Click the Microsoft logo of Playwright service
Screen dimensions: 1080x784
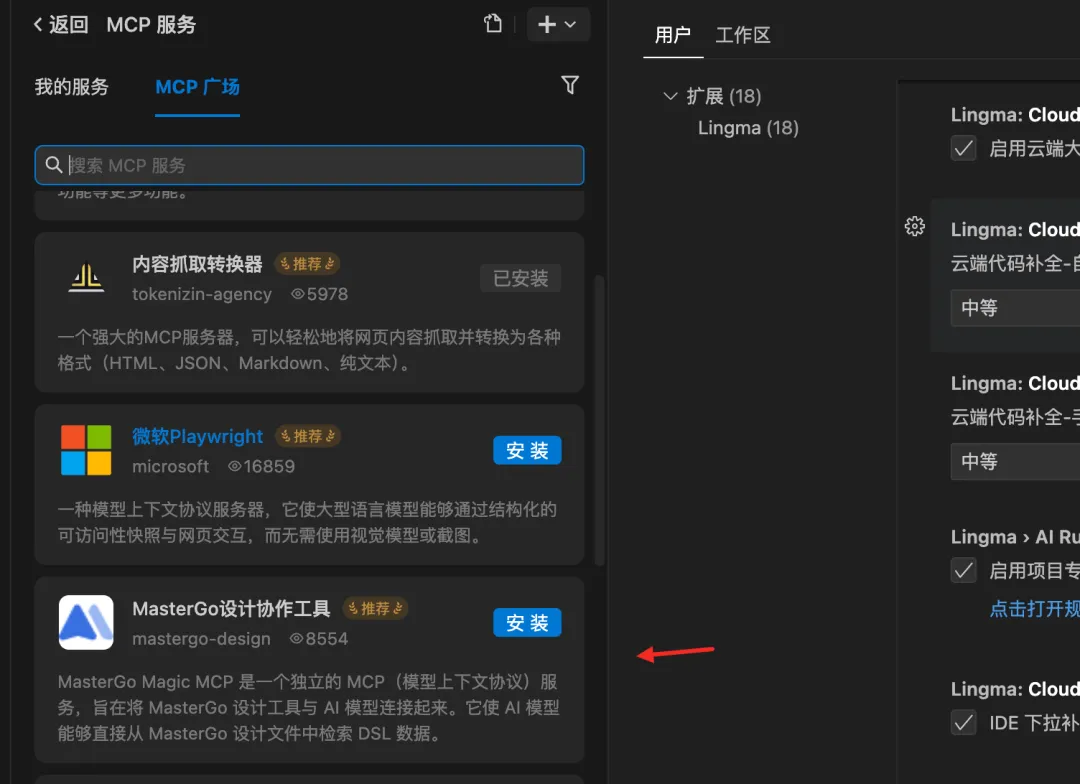coord(86,451)
